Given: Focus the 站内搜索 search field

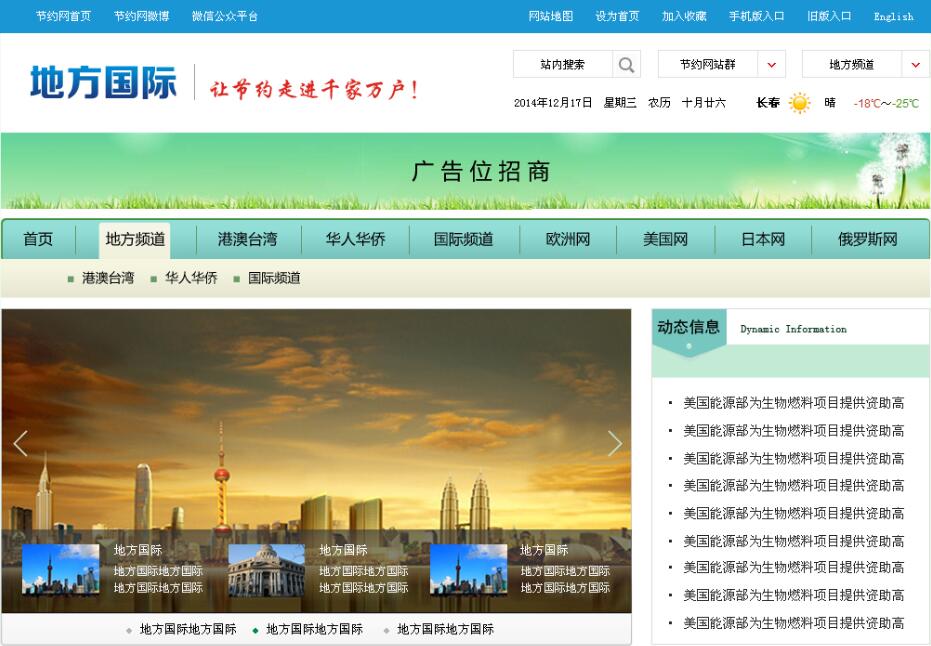Looking at the screenshot, I should tap(563, 64).
